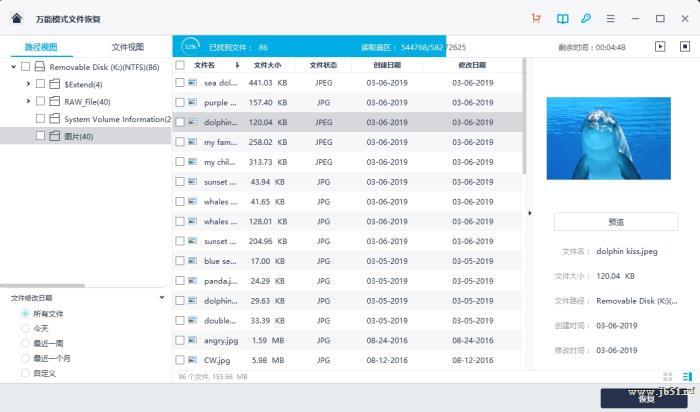This screenshot has width=700, height=412.
Task: Click the 恢复 recover button
Action: click(646, 398)
